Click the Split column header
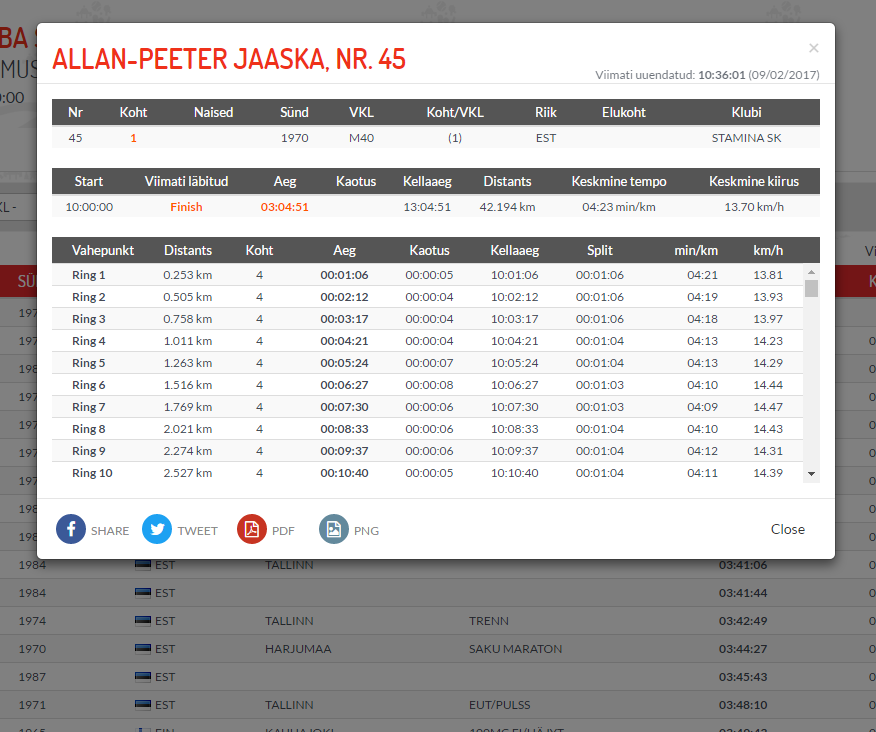Viewport: 876px width, 732px height. point(600,250)
